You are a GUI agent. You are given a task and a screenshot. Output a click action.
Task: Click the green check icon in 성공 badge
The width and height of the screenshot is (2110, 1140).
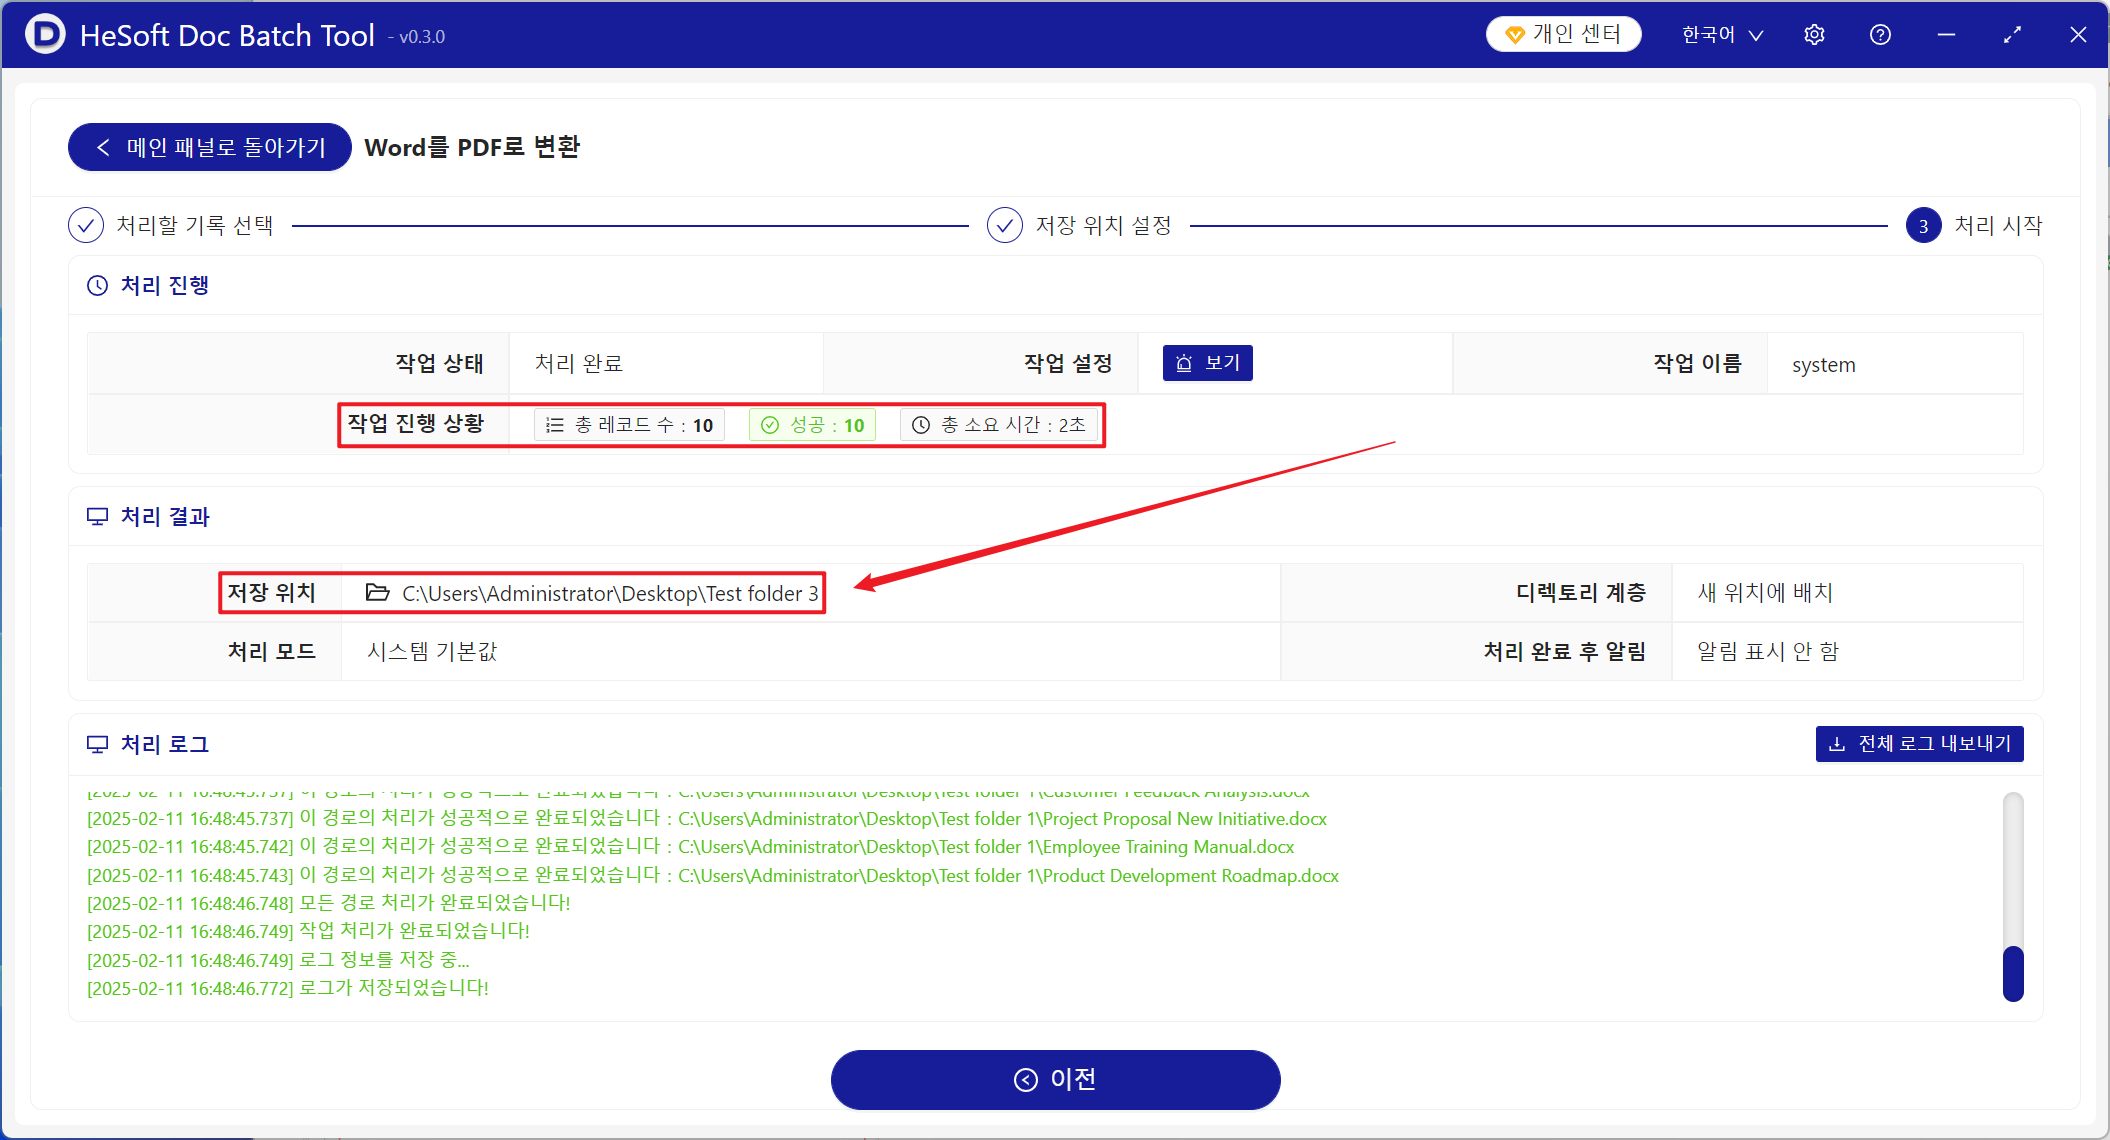(x=769, y=425)
